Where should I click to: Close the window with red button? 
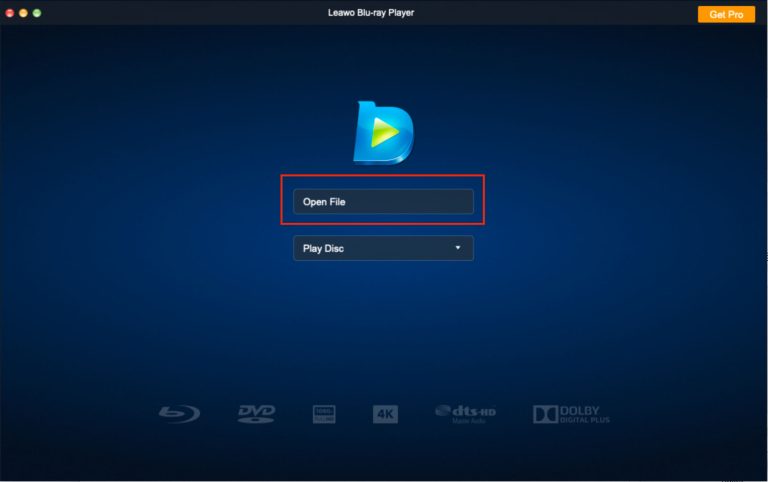pyautogui.click(x=10, y=13)
